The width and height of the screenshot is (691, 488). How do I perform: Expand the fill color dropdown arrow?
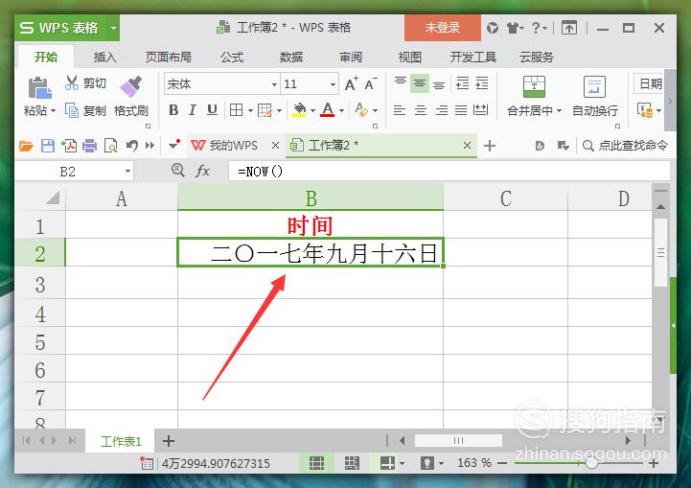(312, 110)
